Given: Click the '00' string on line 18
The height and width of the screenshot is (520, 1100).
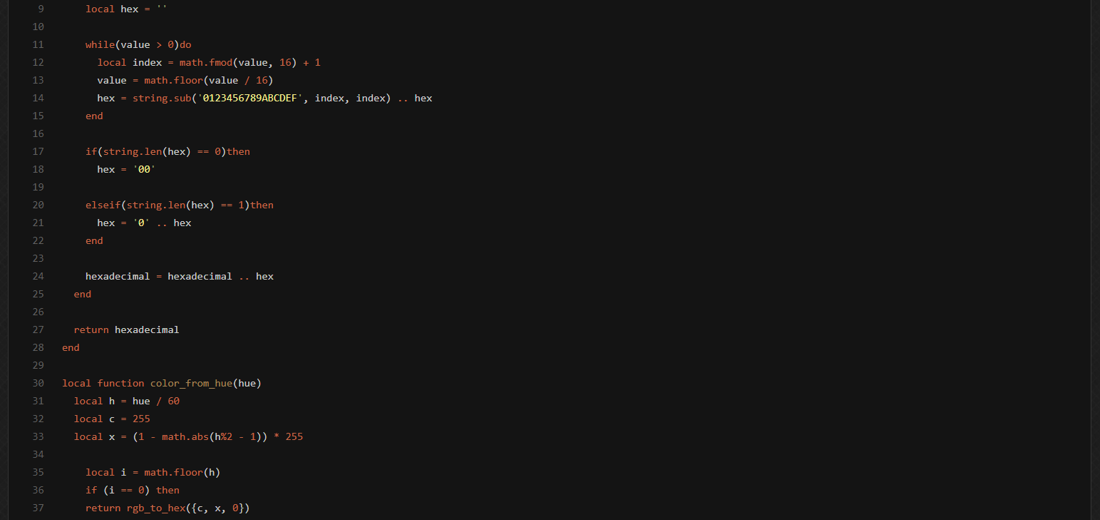Looking at the screenshot, I should [144, 170].
